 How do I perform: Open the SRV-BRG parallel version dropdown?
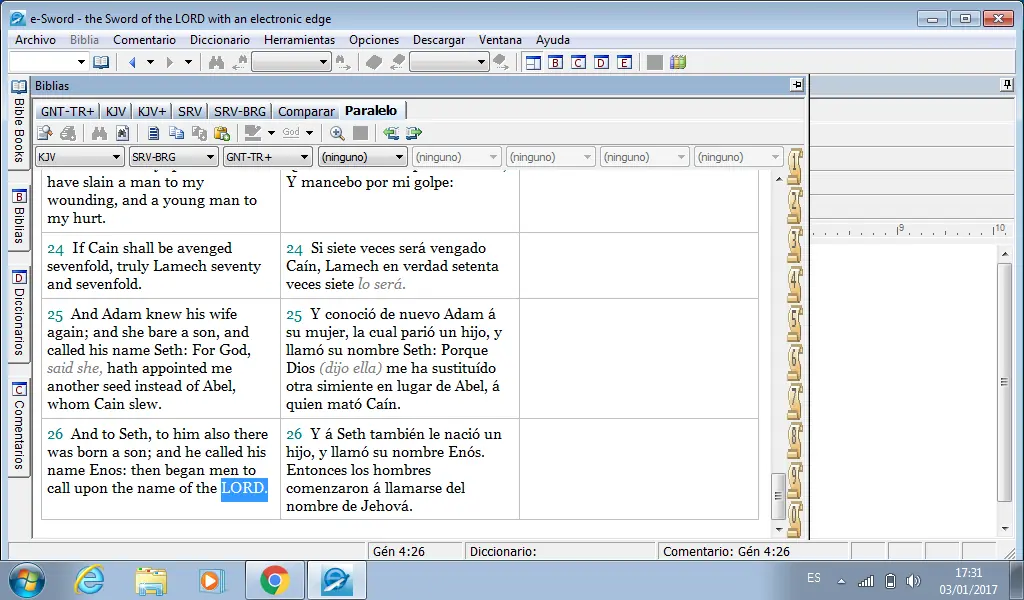pos(174,157)
